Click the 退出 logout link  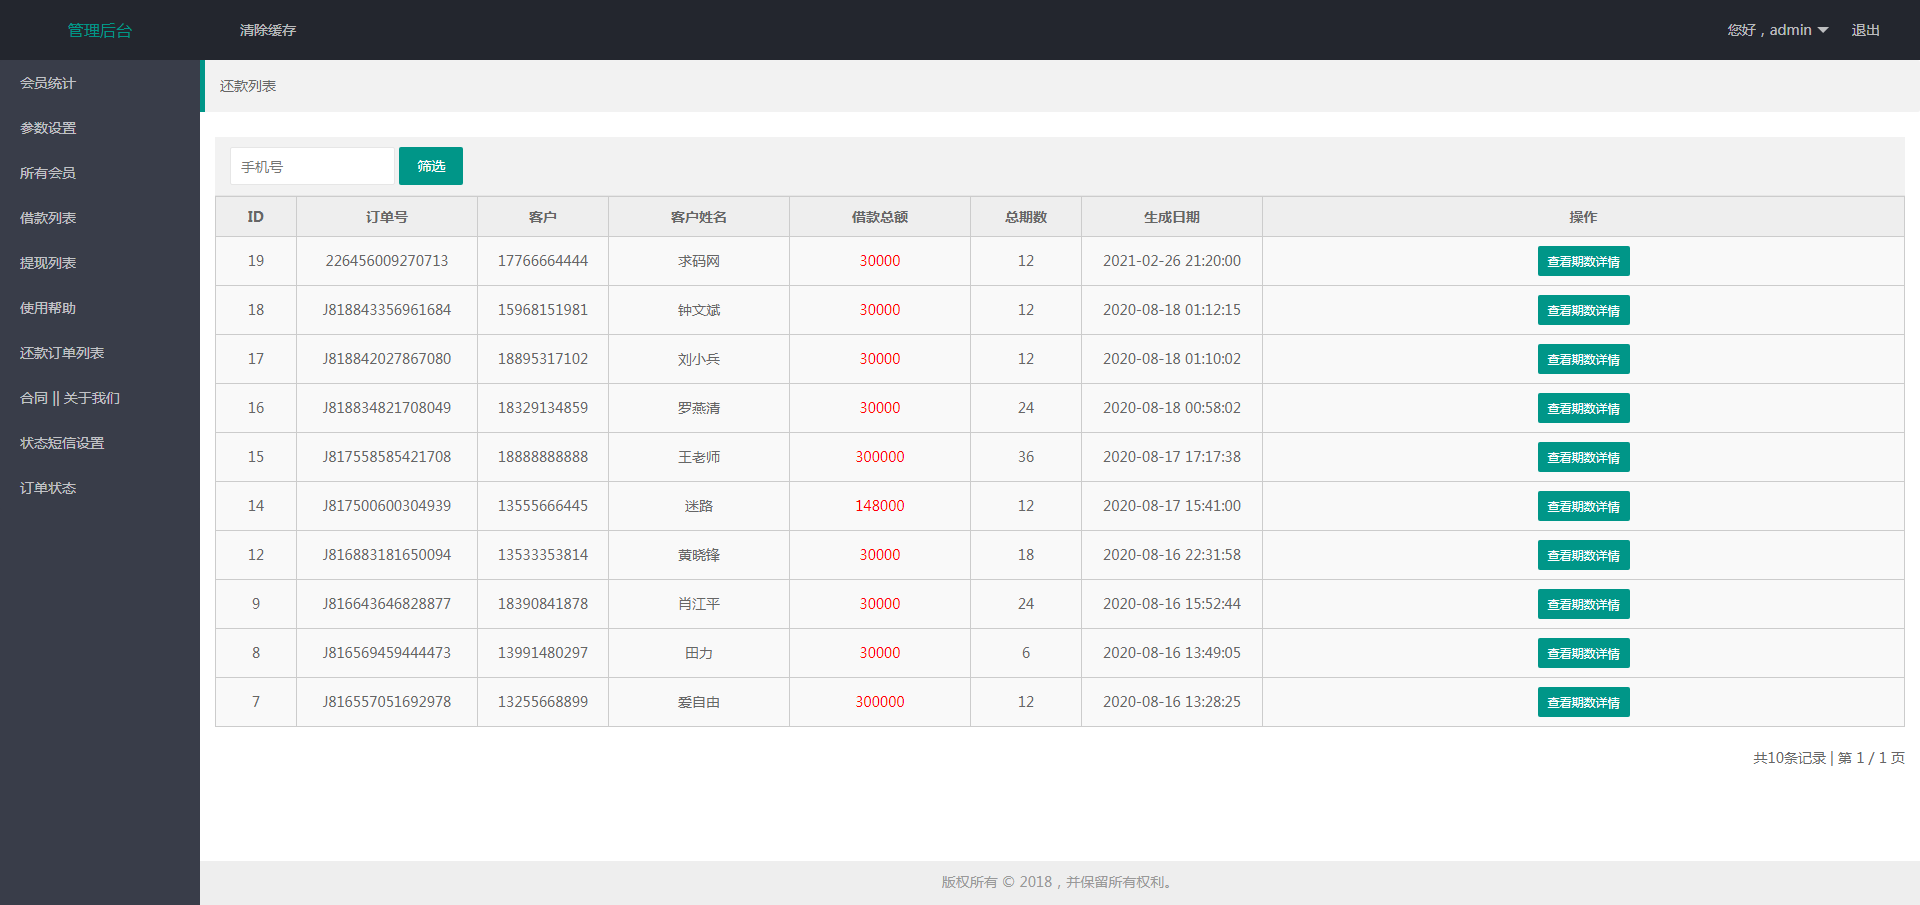1865,30
